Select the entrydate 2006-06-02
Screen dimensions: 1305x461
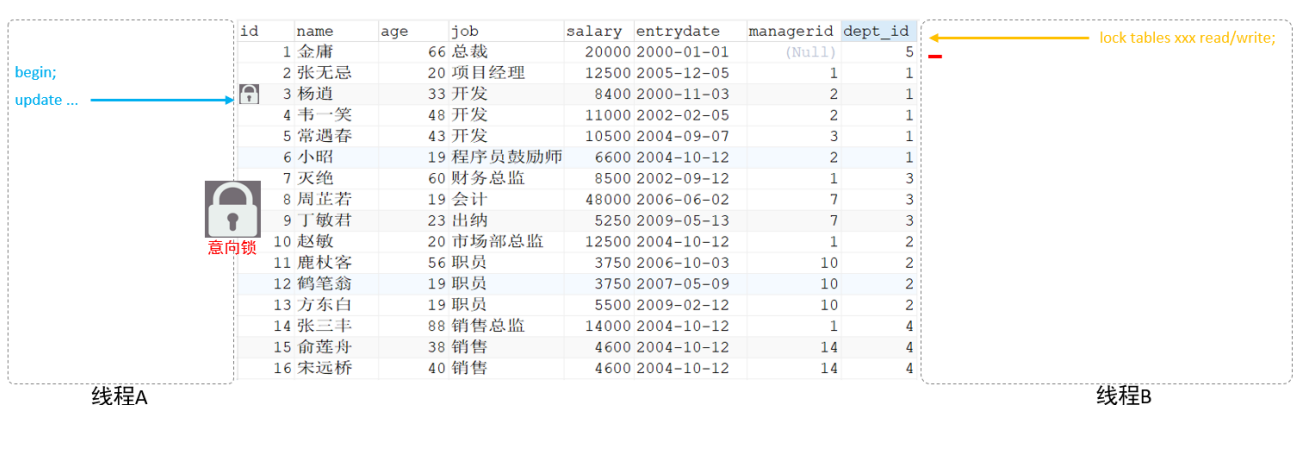683,199
